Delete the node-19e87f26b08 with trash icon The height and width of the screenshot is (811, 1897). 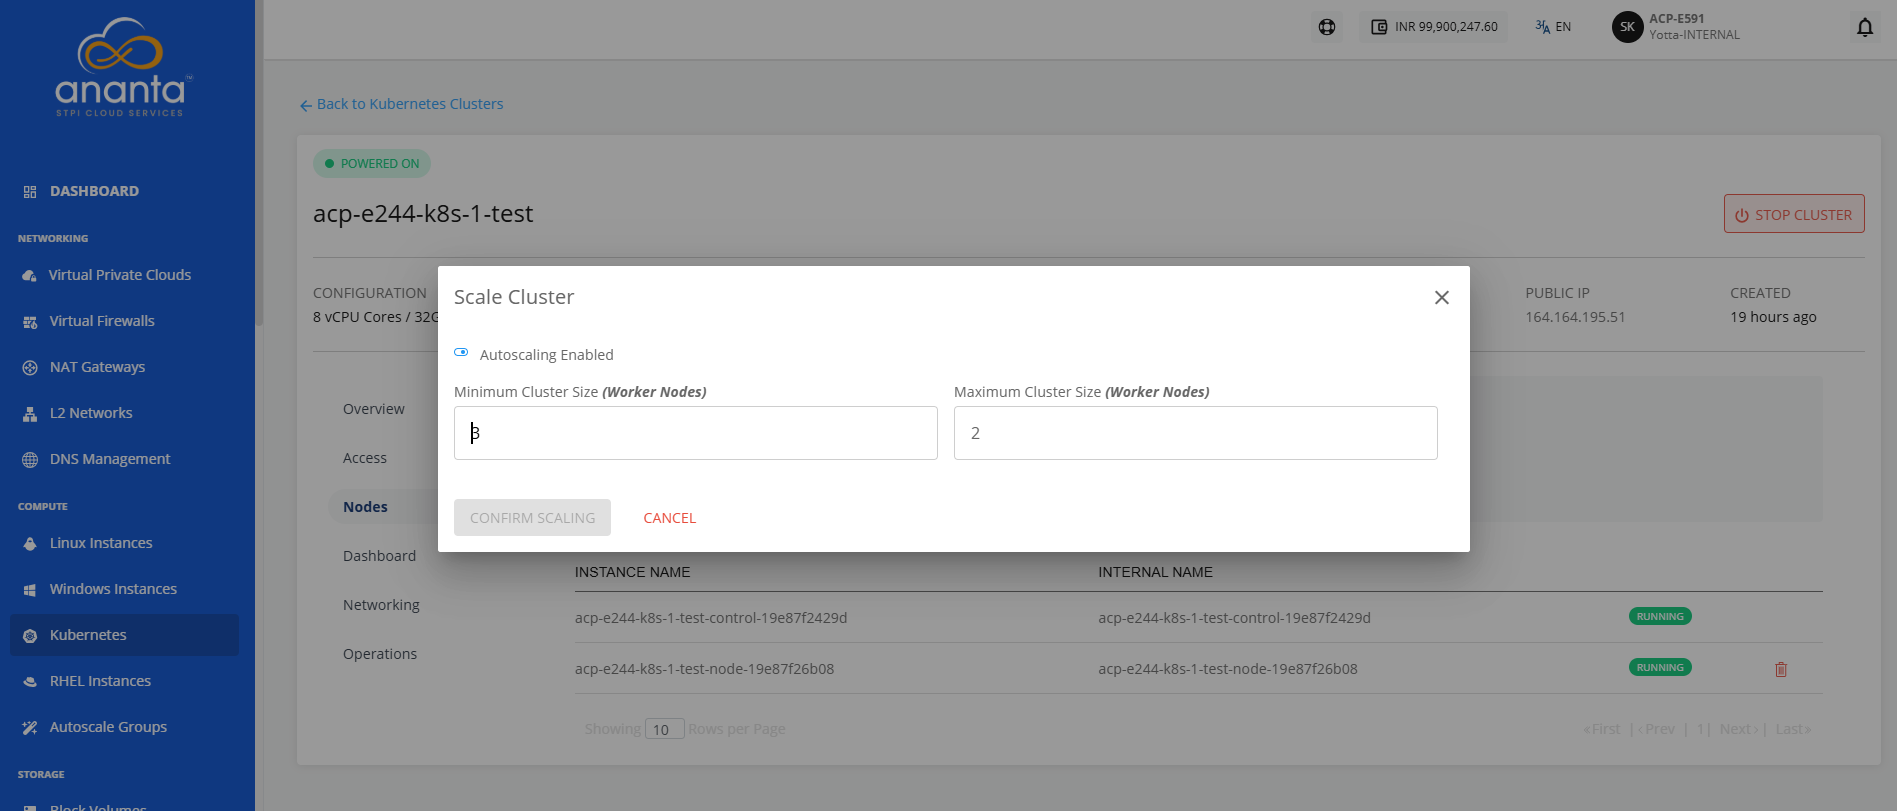[1781, 669]
